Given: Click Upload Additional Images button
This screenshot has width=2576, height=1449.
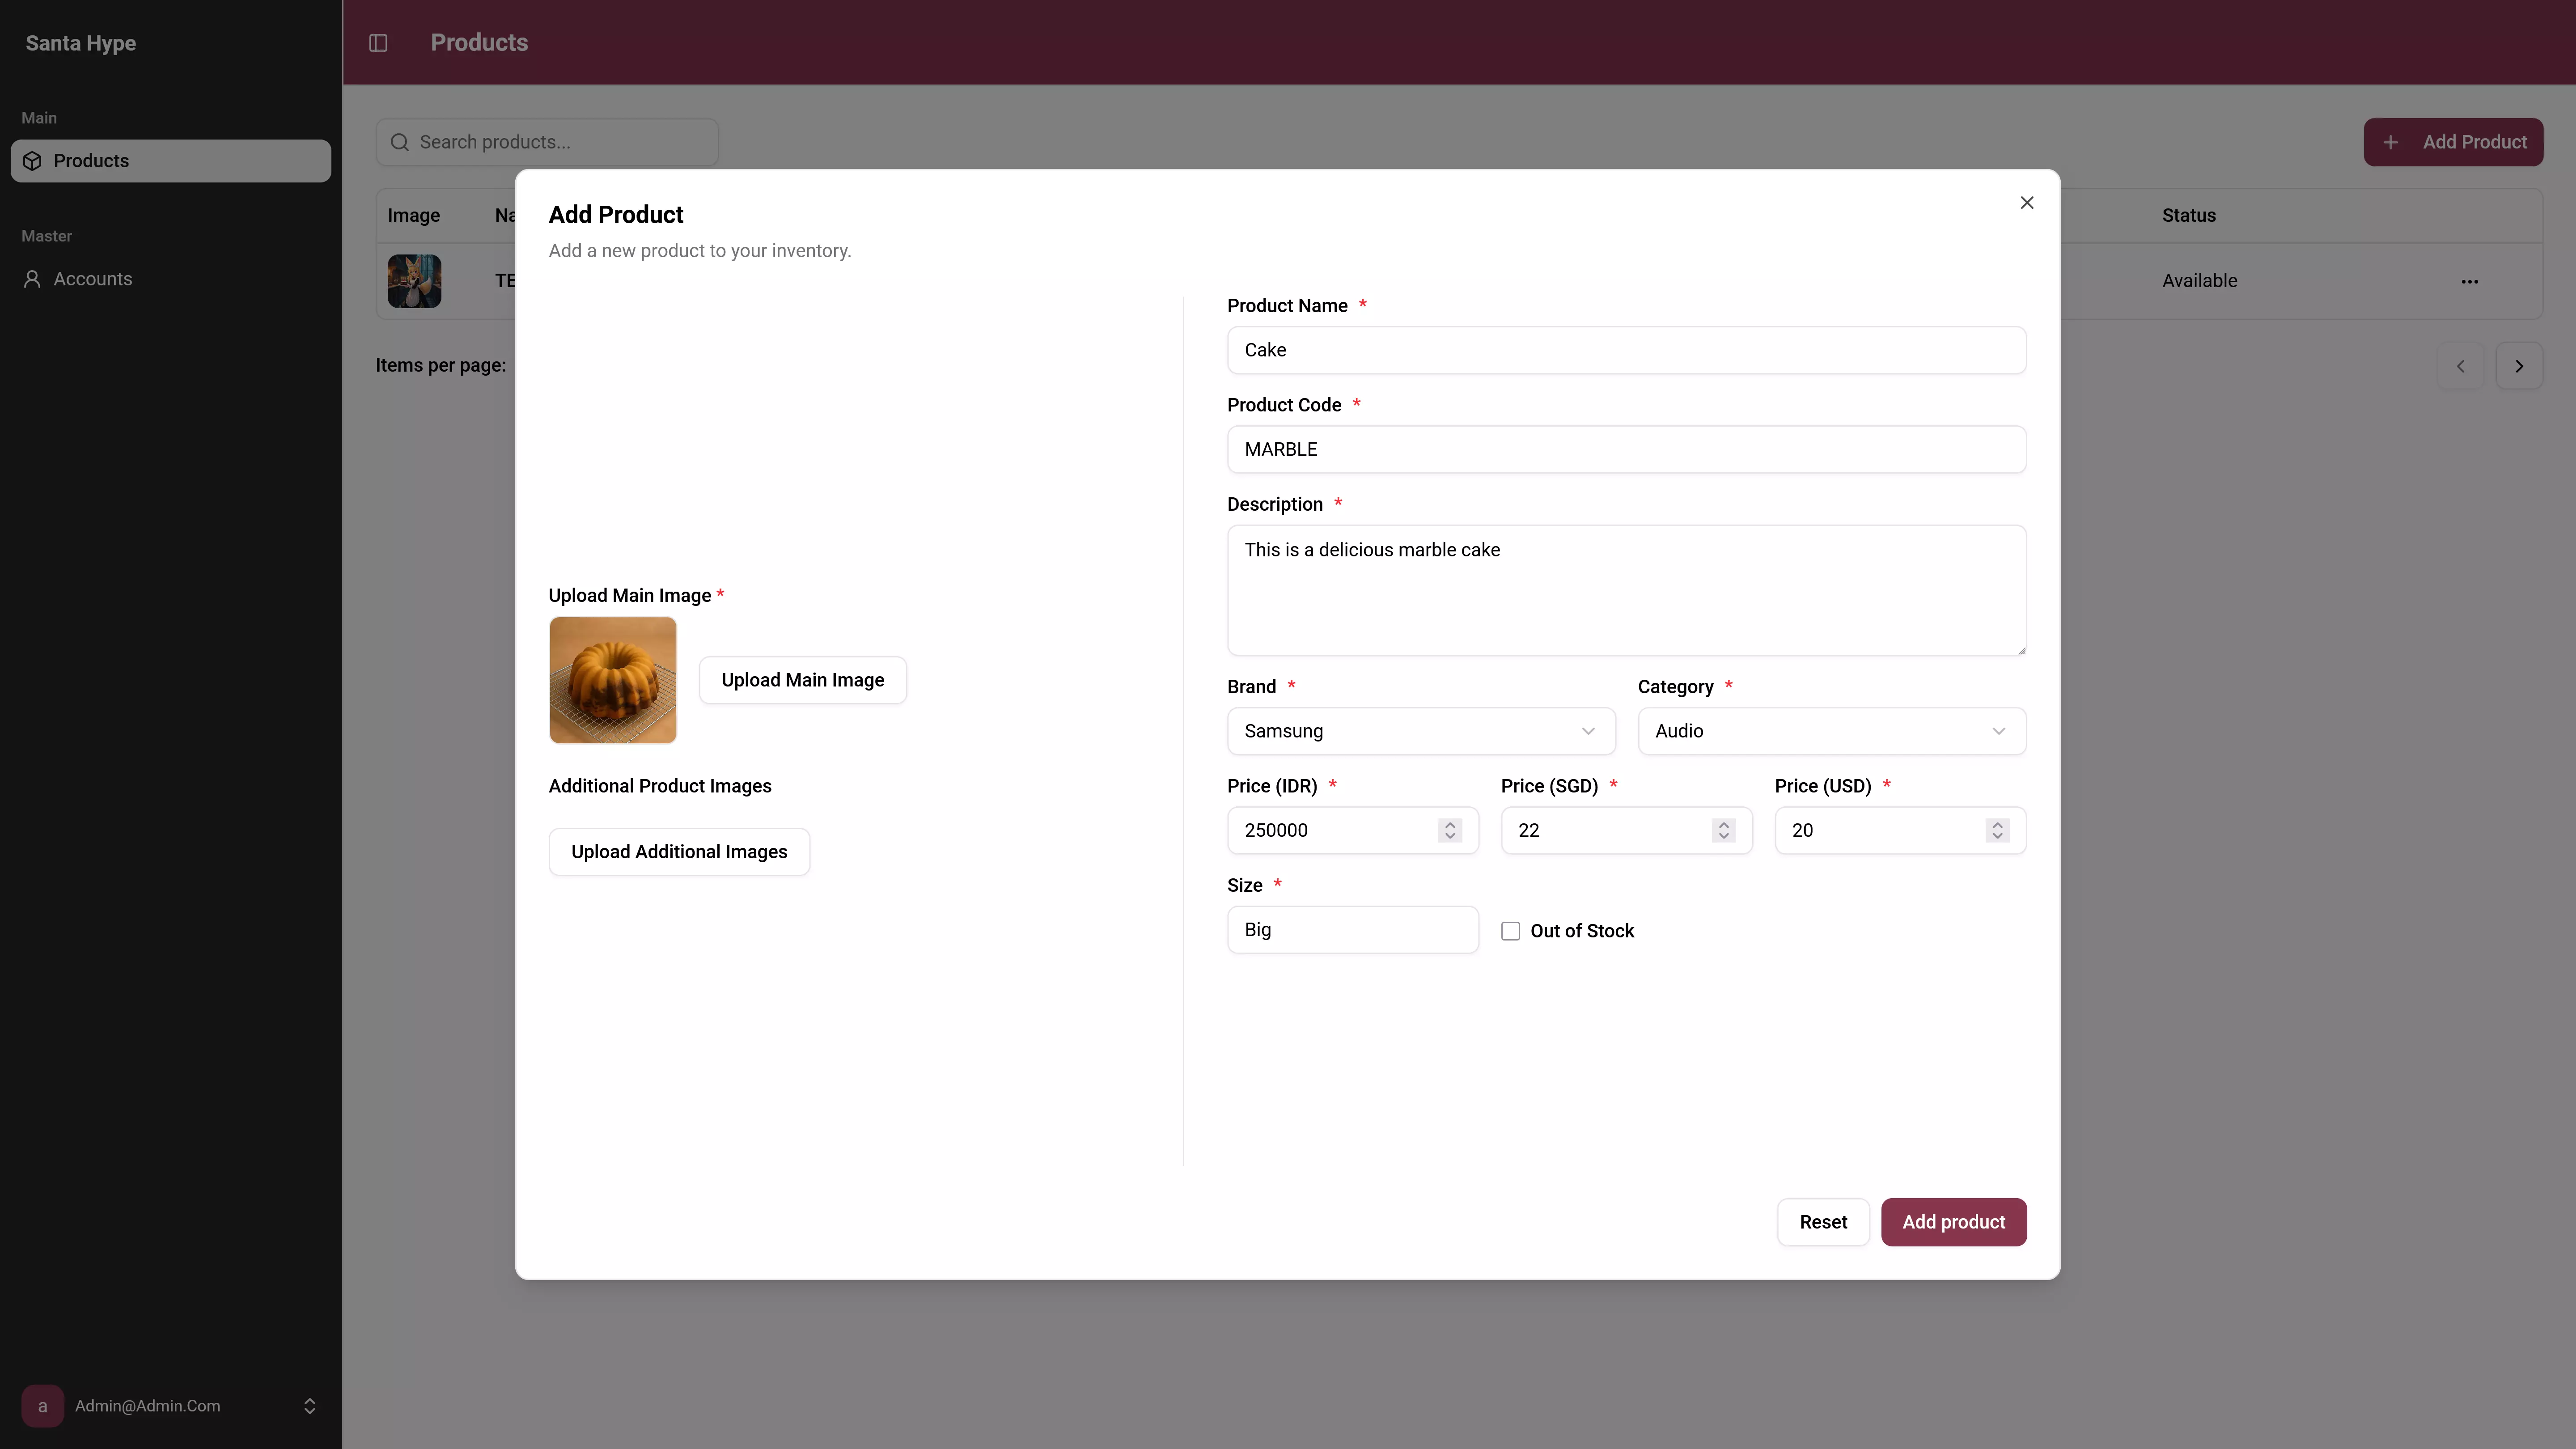Looking at the screenshot, I should (679, 852).
